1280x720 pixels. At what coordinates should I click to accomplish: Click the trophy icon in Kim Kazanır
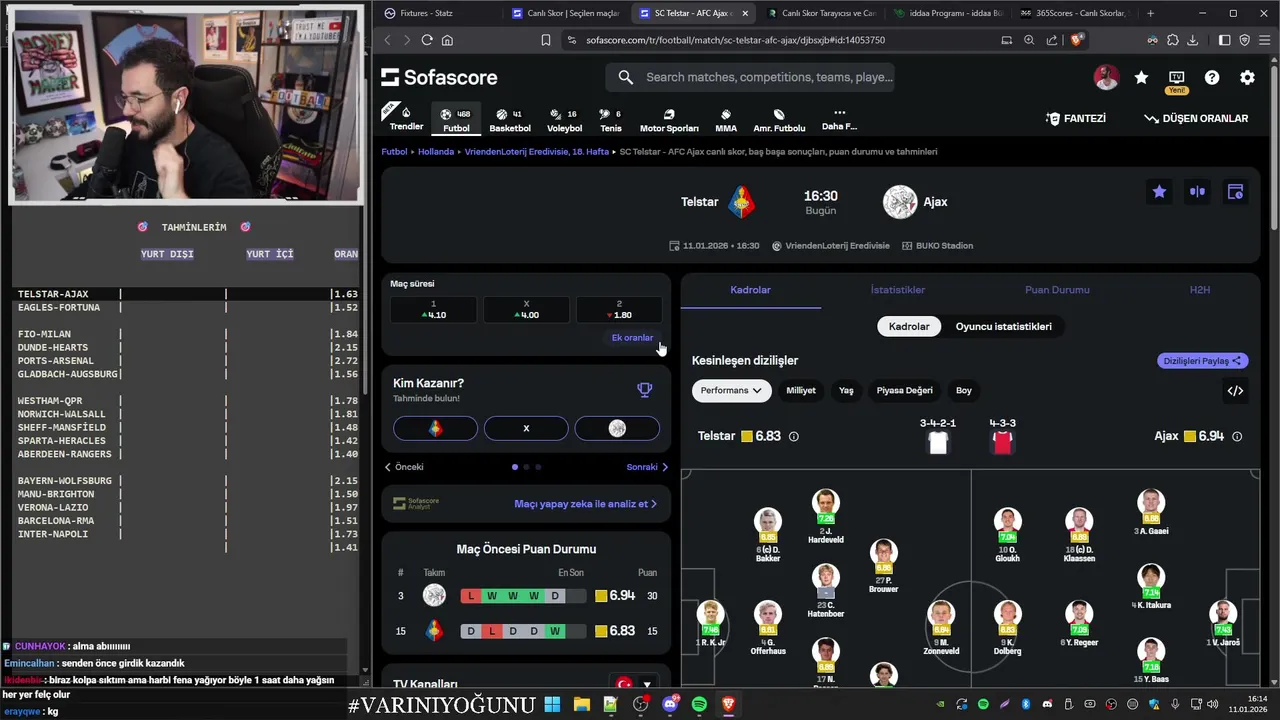(x=644, y=390)
